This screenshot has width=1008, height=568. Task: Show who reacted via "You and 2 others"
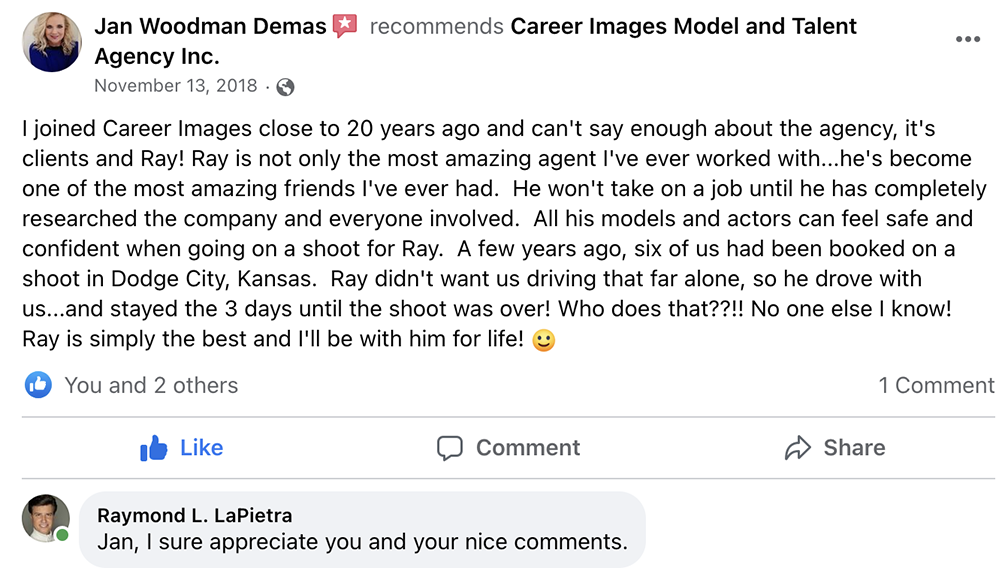click(151, 385)
